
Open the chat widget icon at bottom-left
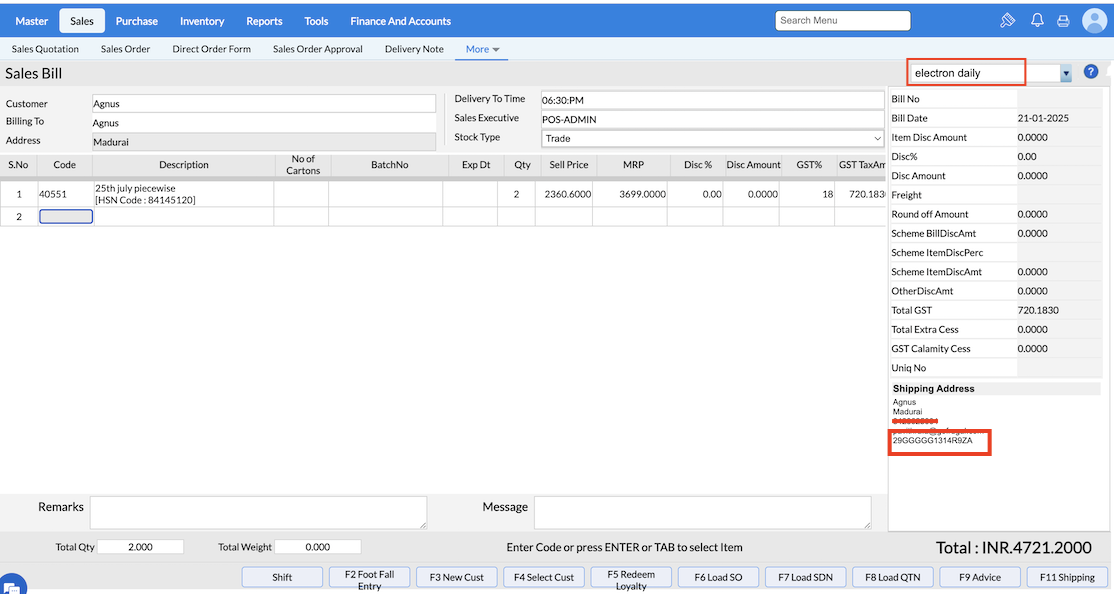pyautogui.click(x=12, y=585)
